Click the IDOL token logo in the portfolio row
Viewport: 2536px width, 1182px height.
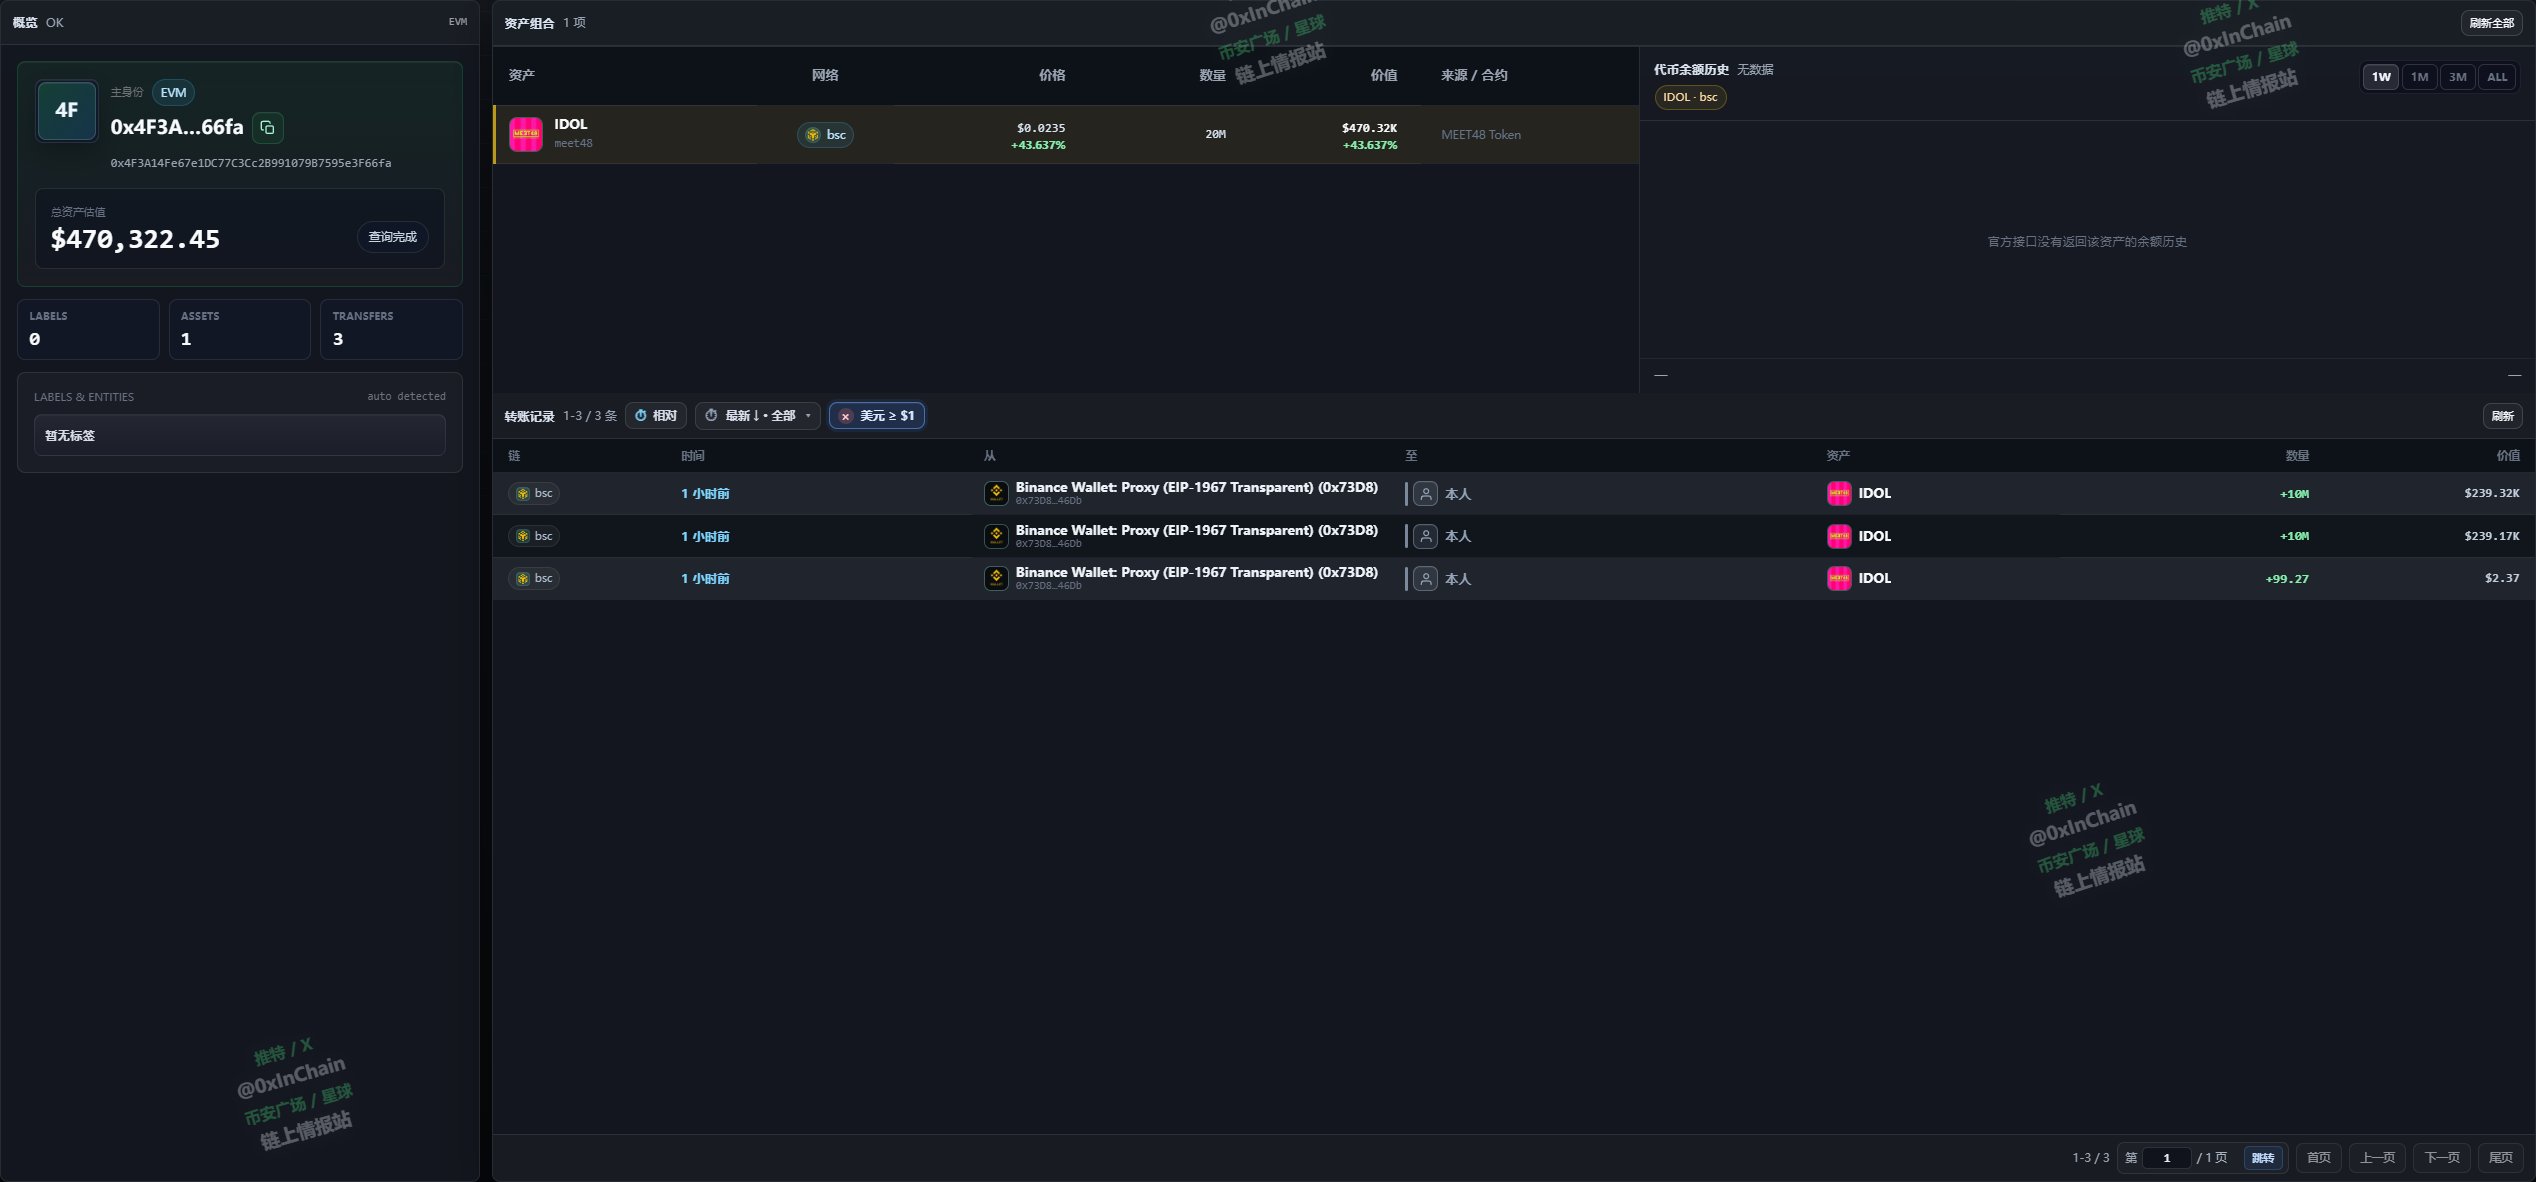526,134
